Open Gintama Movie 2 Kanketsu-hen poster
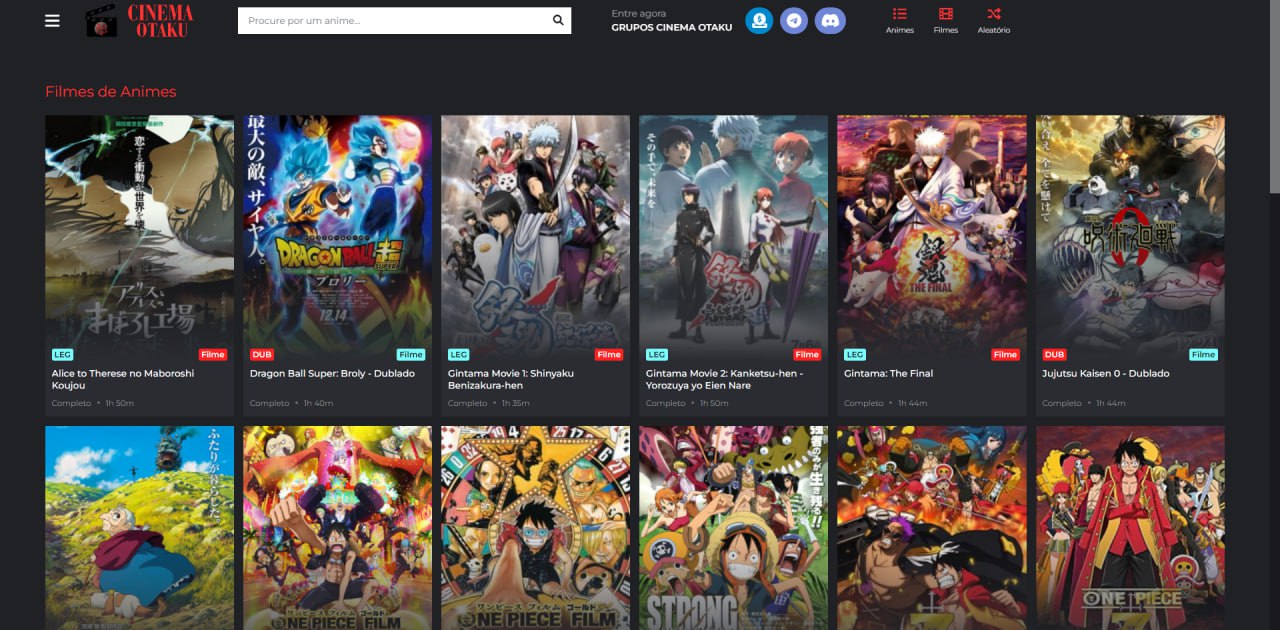This screenshot has height=630, width=1280. [733, 237]
